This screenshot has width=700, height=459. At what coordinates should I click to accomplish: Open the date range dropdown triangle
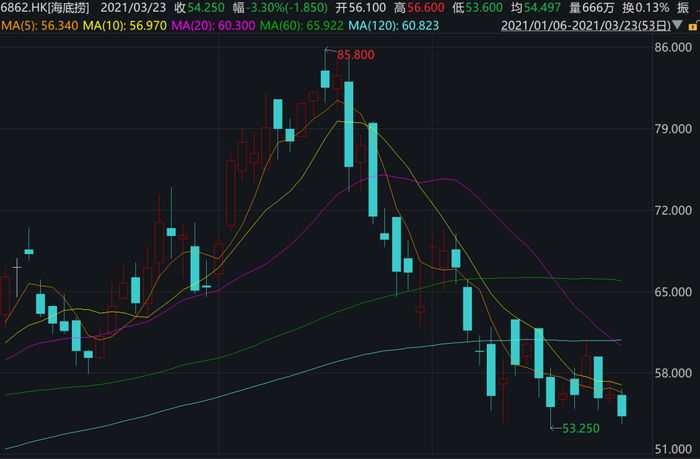[x=677, y=25]
